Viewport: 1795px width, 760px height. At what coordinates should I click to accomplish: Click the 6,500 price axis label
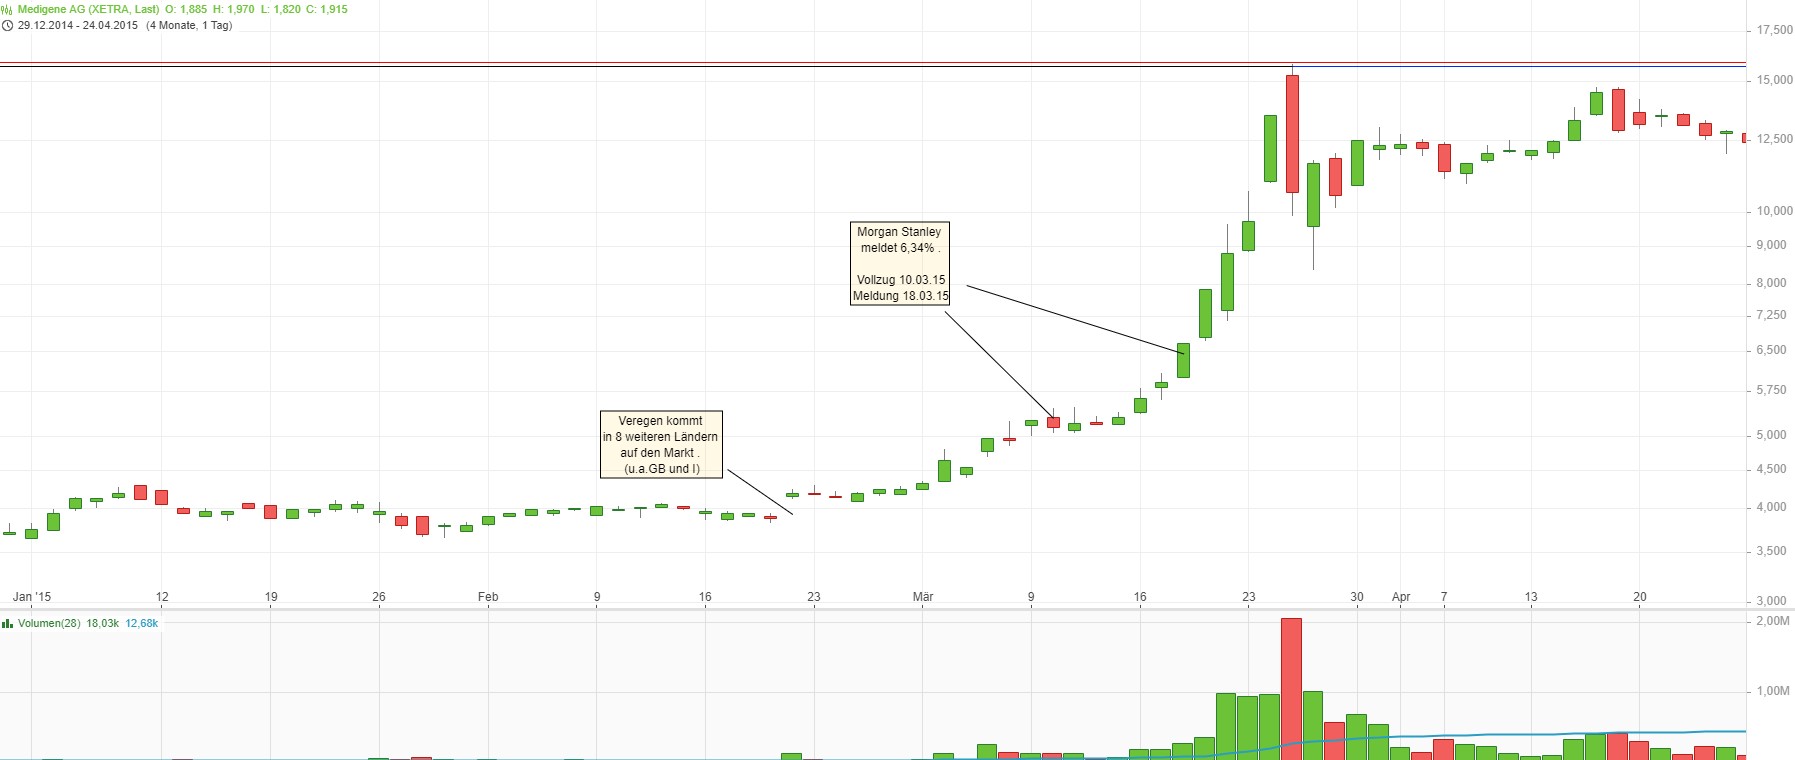(1772, 350)
